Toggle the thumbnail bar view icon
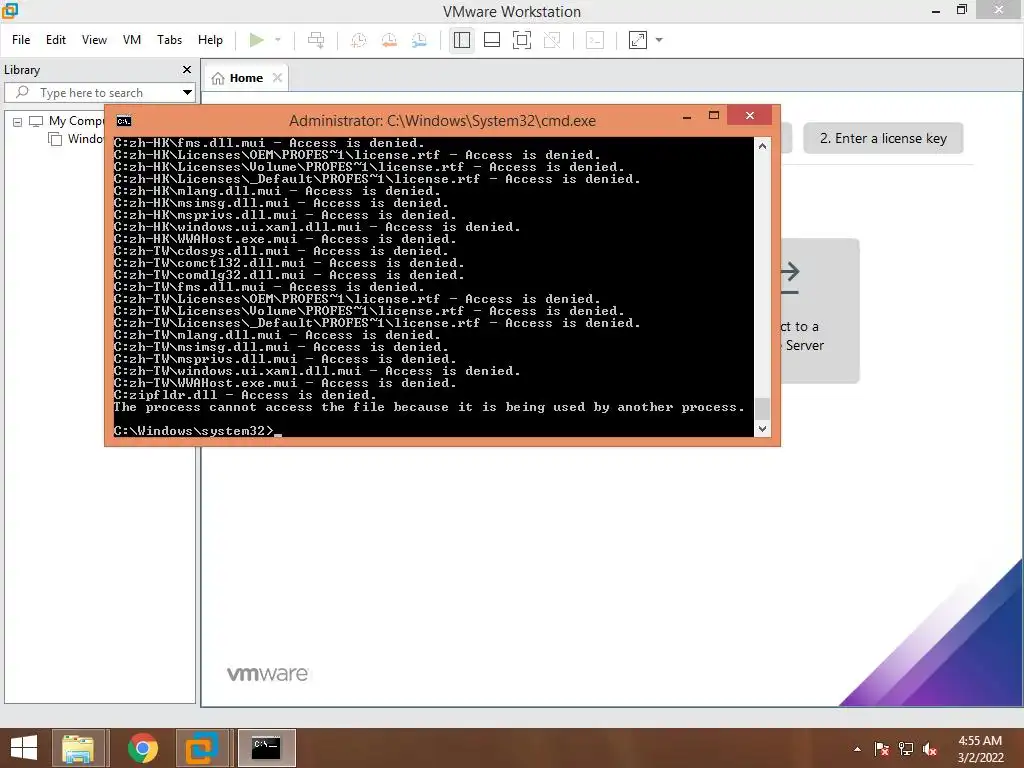Screen dimensions: 1024x768 (x=492, y=40)
